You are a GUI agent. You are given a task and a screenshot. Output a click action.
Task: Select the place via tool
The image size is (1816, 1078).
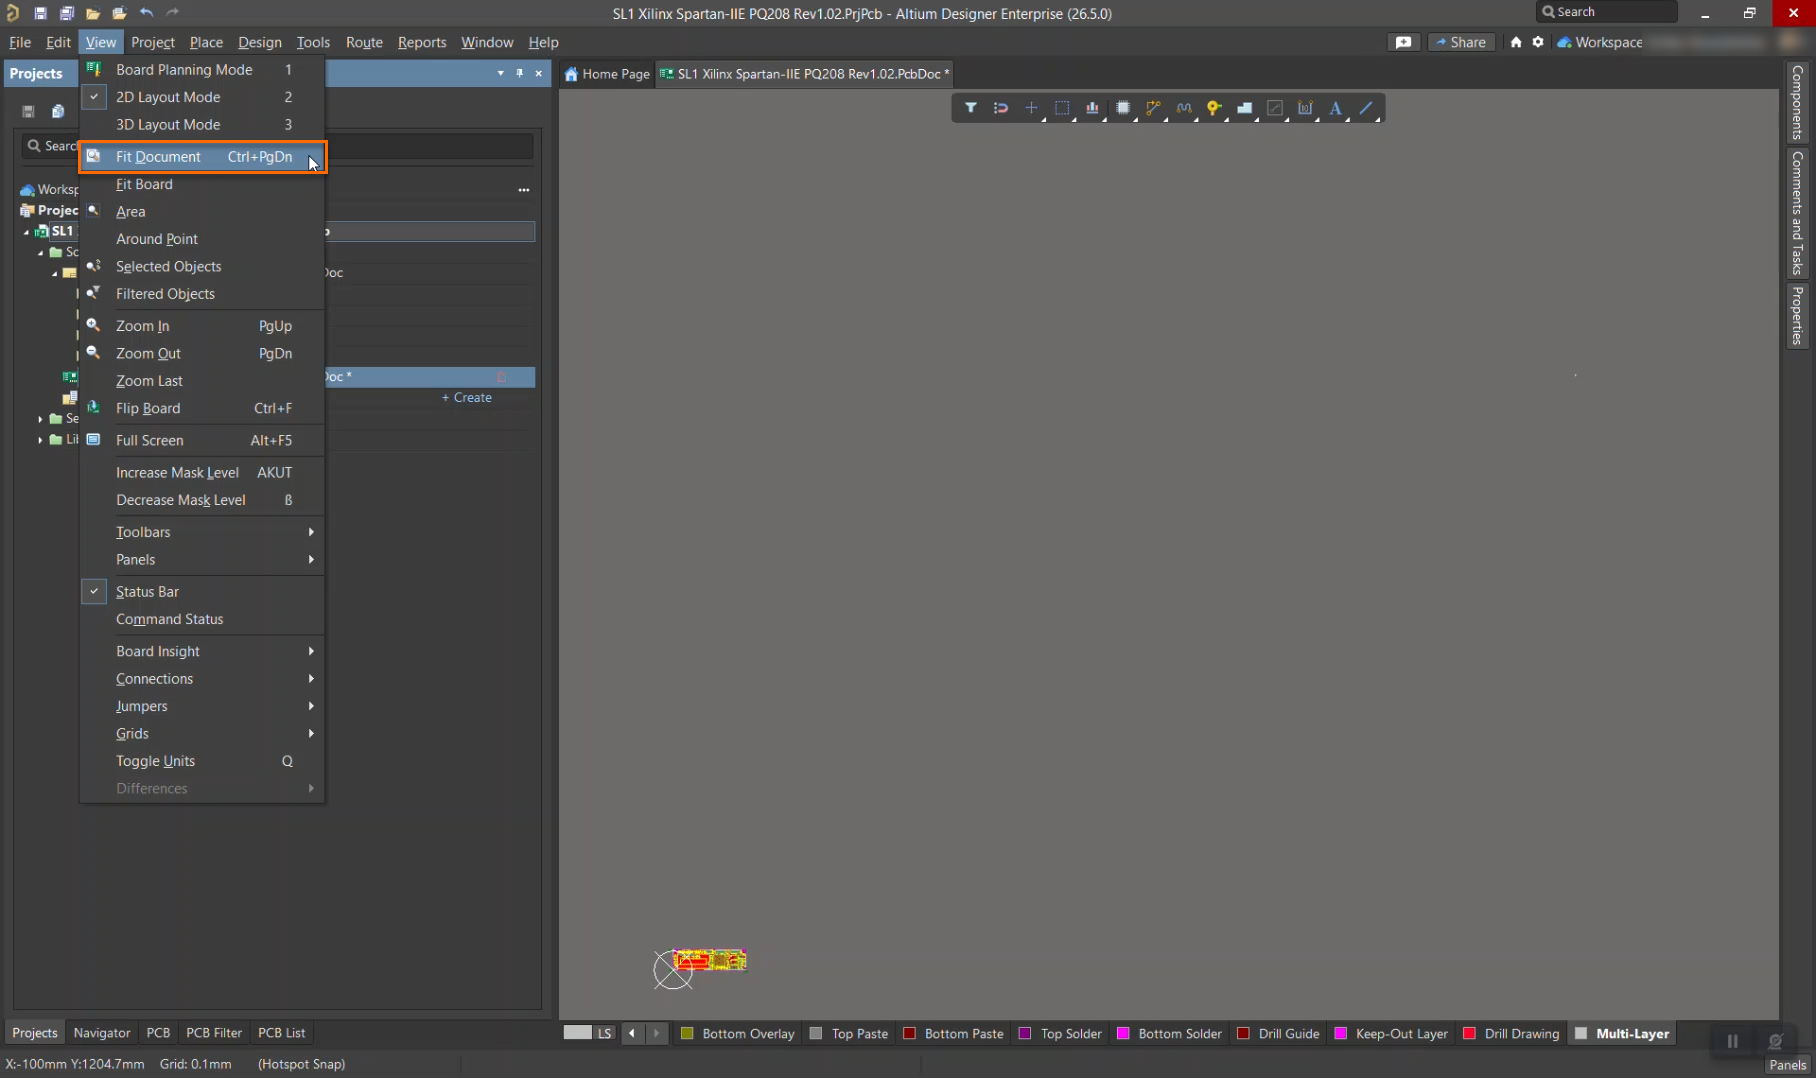1214,108
